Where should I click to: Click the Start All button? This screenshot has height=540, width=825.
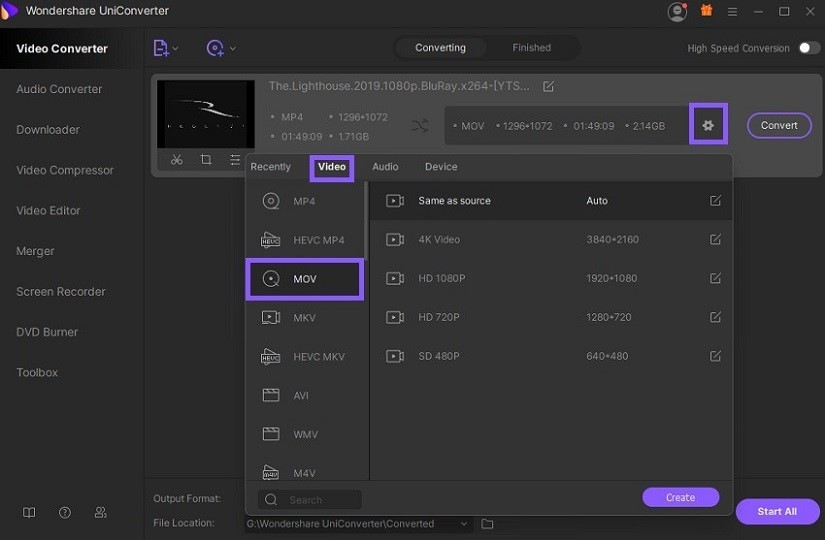coord(777,512)
